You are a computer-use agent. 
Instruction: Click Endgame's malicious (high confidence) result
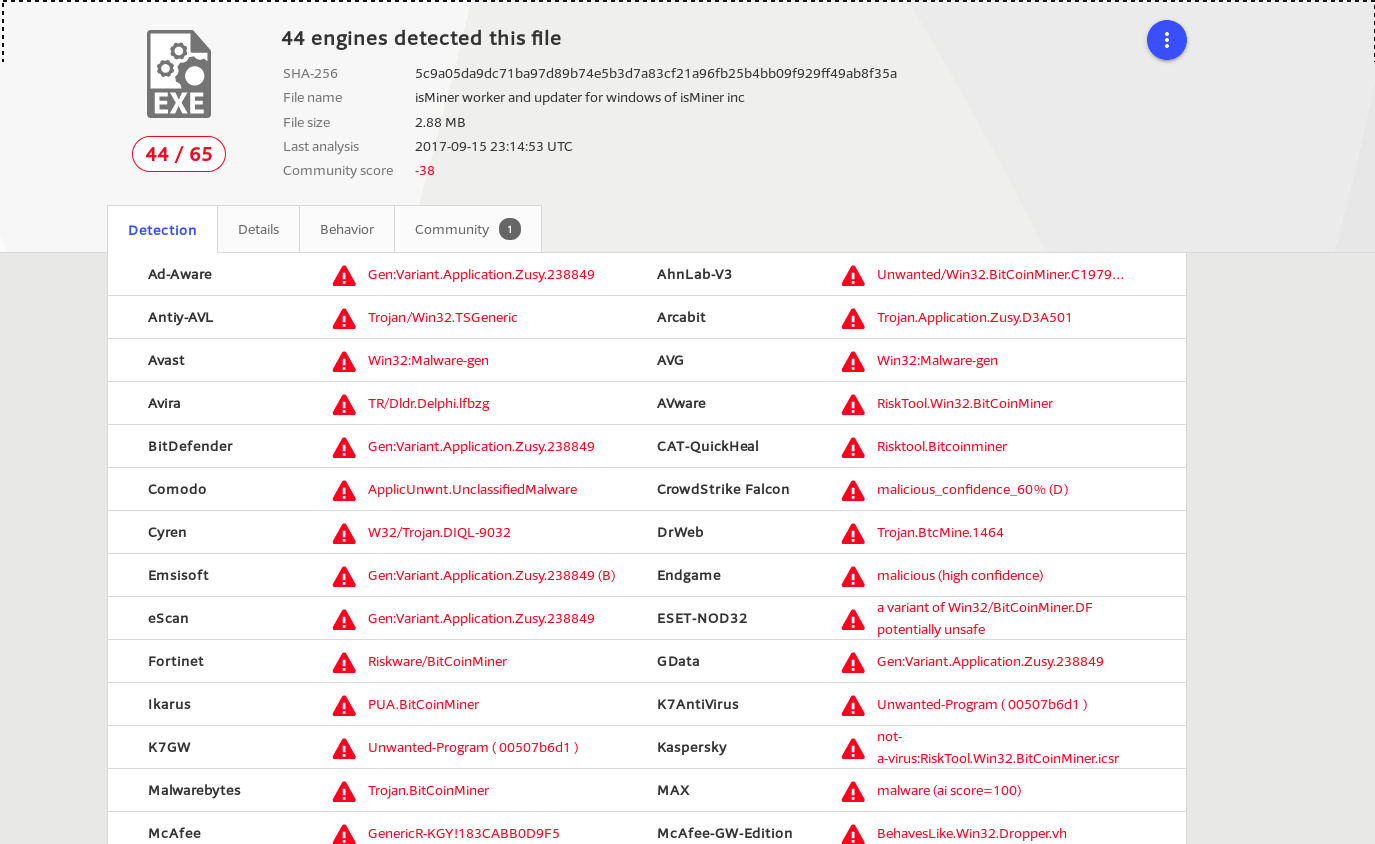tap(960, 575)
